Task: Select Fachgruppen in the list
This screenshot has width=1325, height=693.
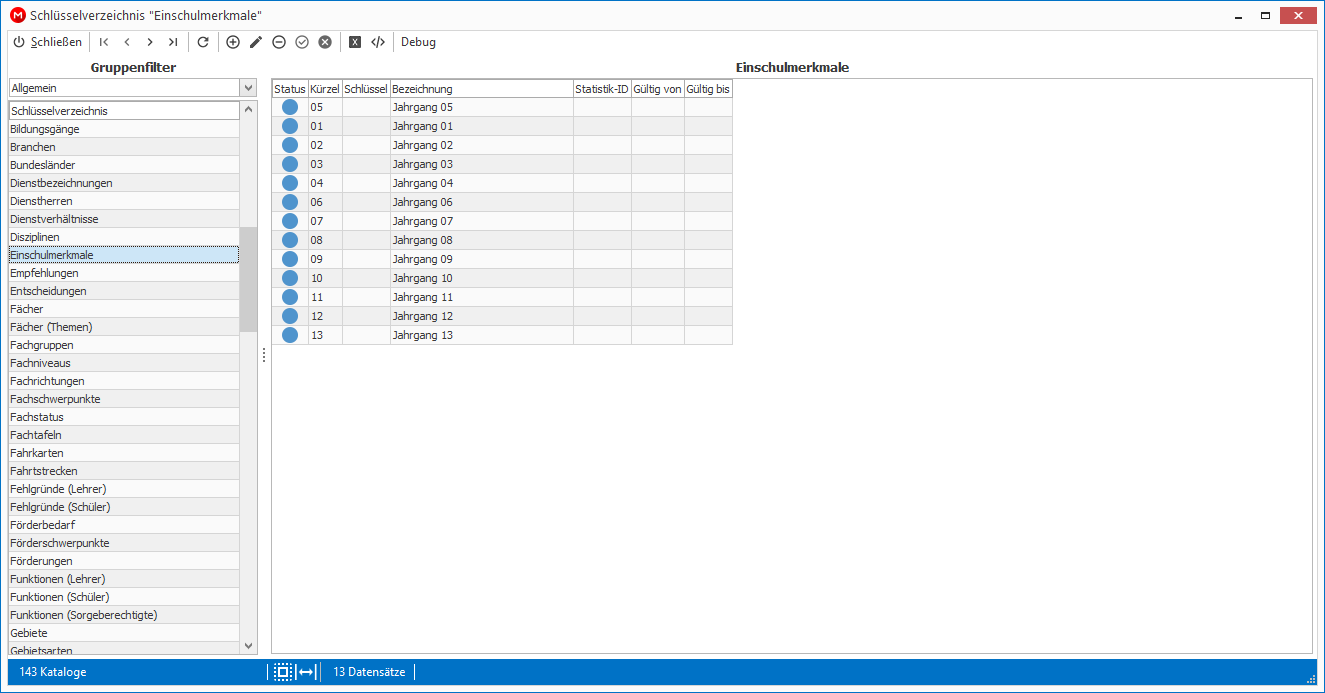Action: (124, 345)
